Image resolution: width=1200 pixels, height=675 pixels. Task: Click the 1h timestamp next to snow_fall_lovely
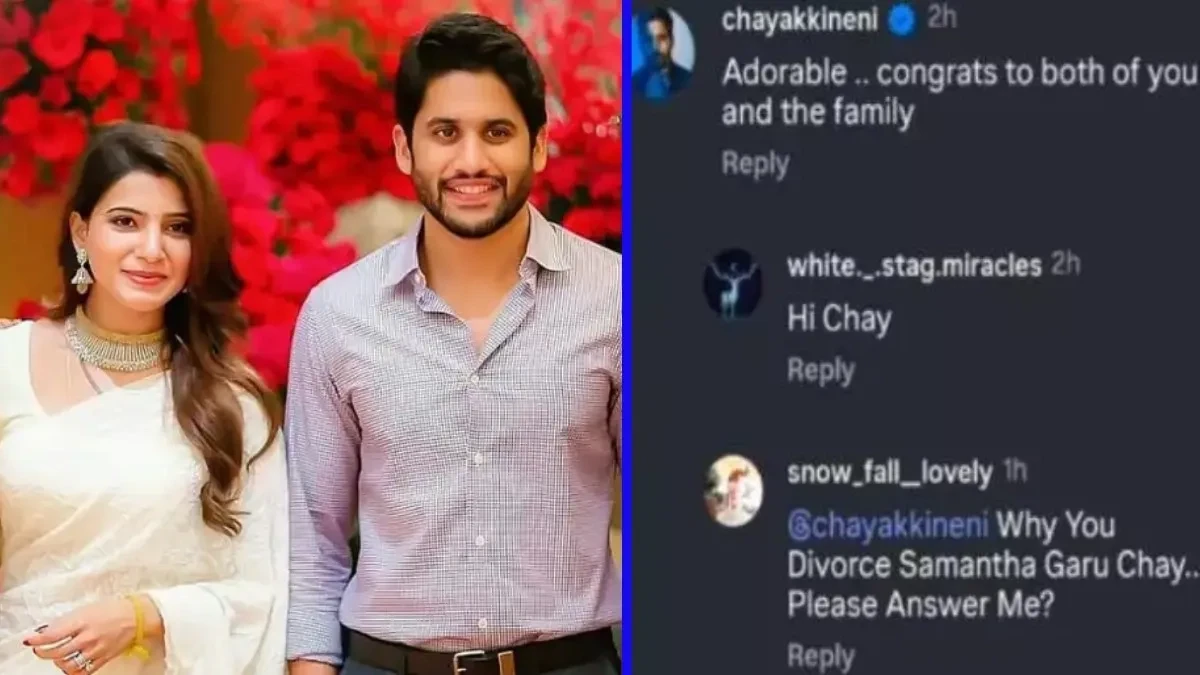pos(1014,471)
